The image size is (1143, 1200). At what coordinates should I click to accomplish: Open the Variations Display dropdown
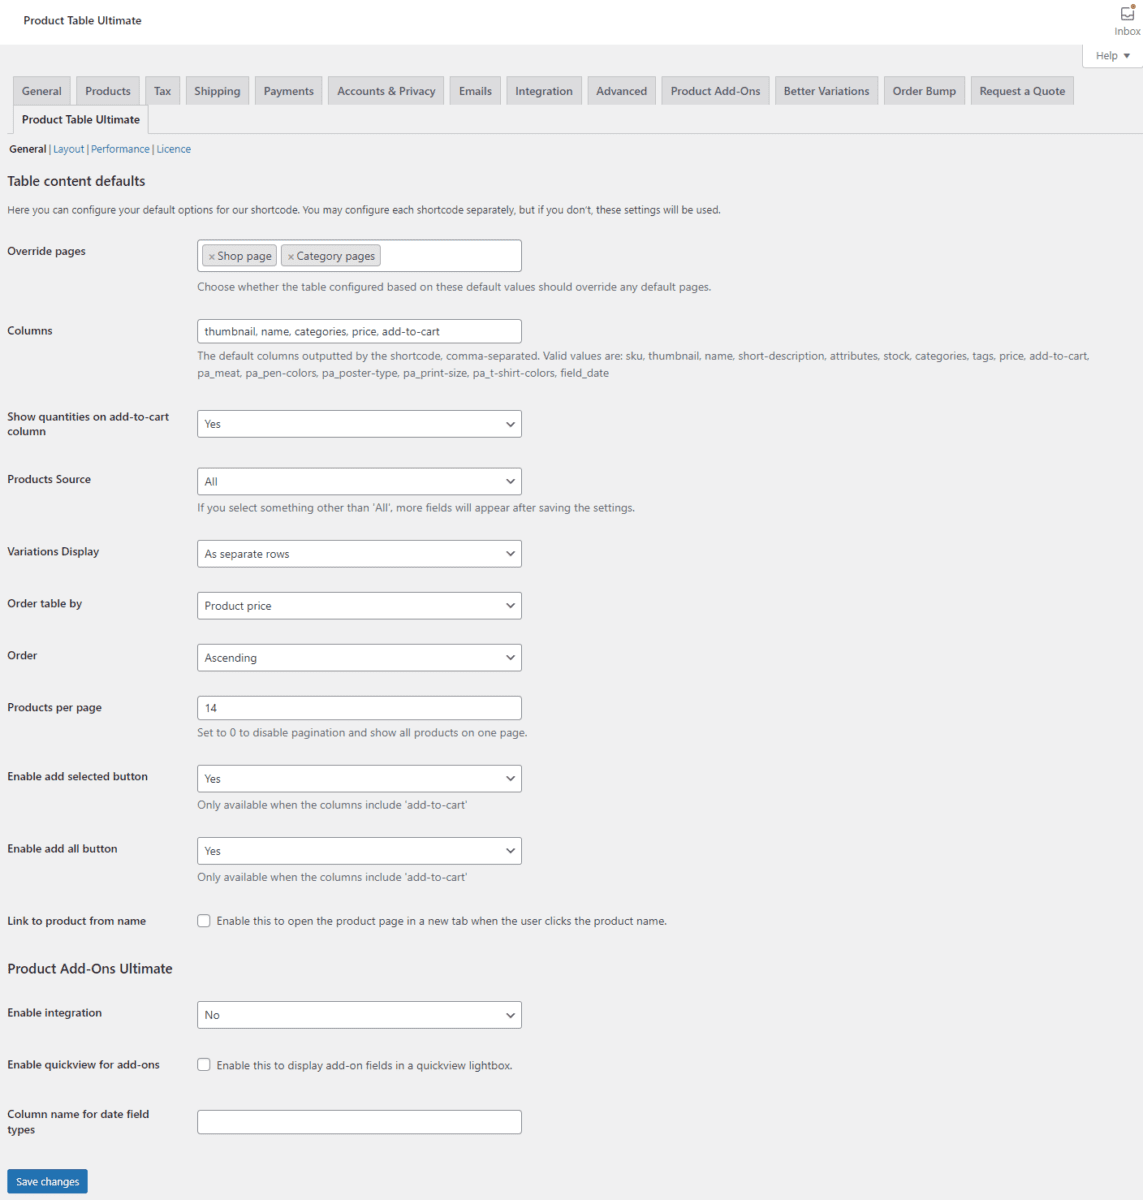tap(359, 554)
